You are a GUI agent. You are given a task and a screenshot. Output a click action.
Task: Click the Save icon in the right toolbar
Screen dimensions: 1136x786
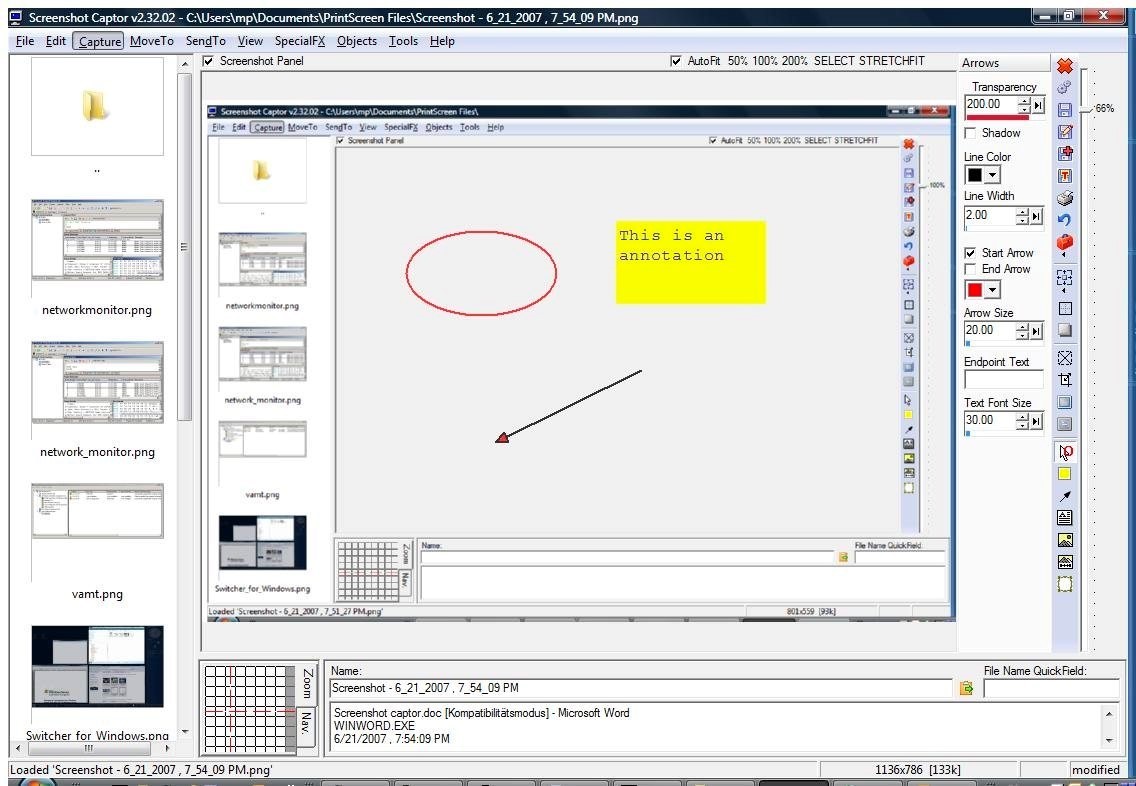pyautogui.click(x=1064, y=110)
